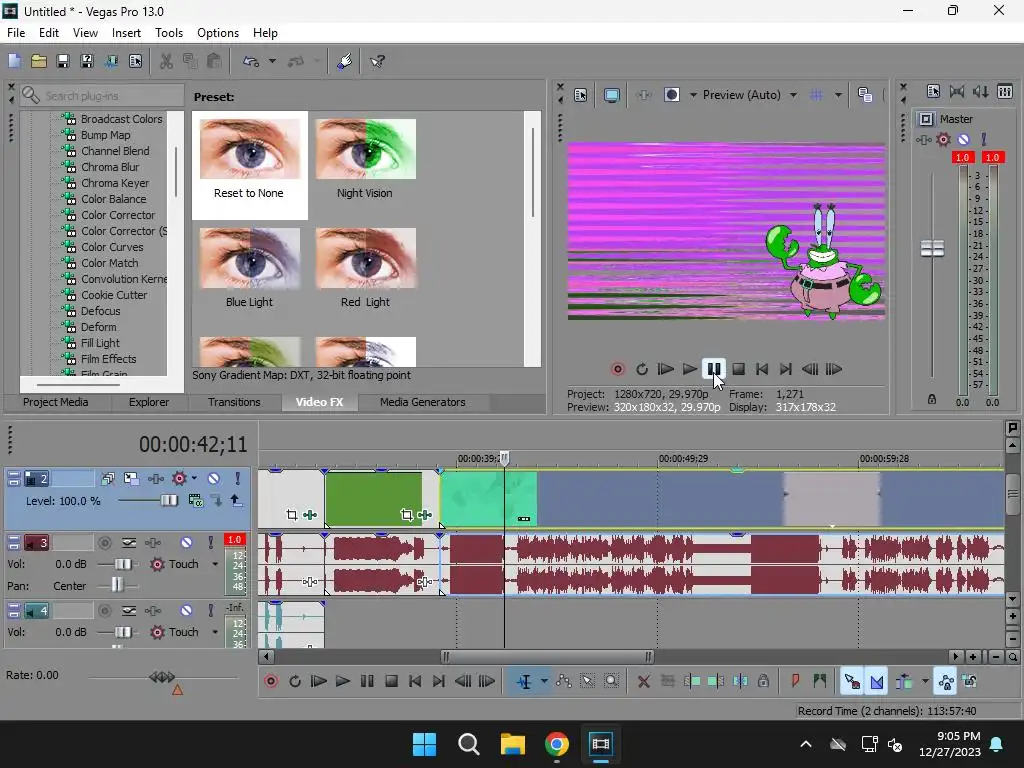Mute audio track 3

click(x=186, y=542)
